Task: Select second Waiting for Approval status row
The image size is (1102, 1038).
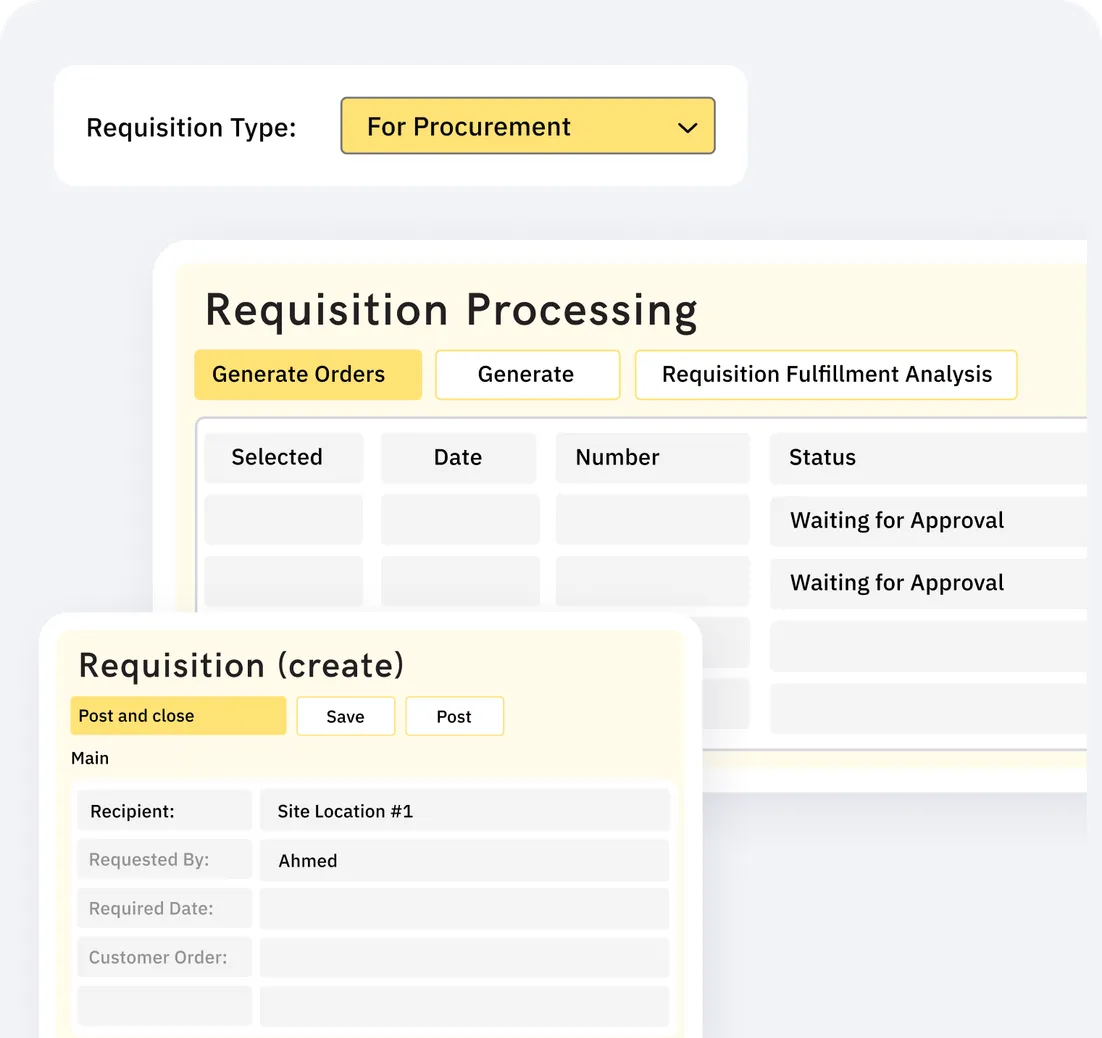Action: [928, 583]
